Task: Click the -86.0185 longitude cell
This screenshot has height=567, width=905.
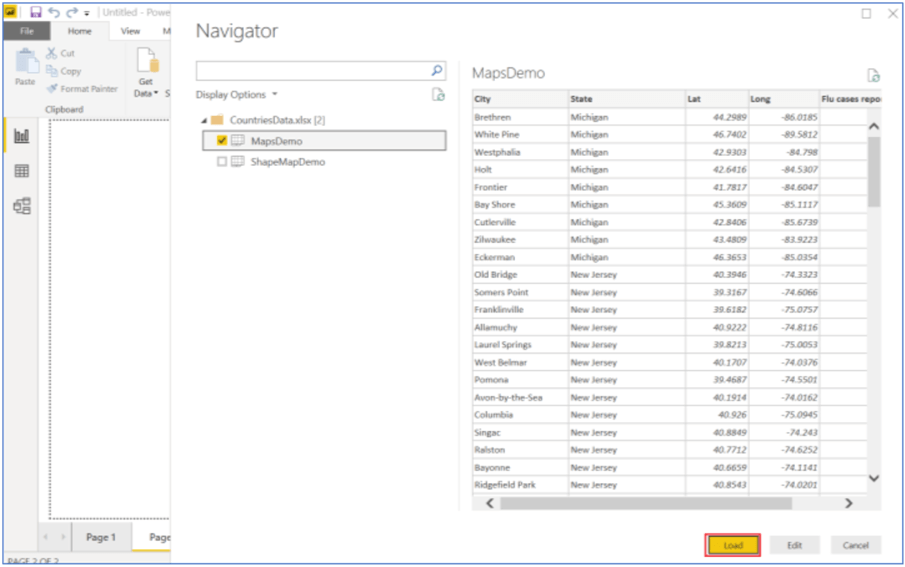Action: point(784,117)
